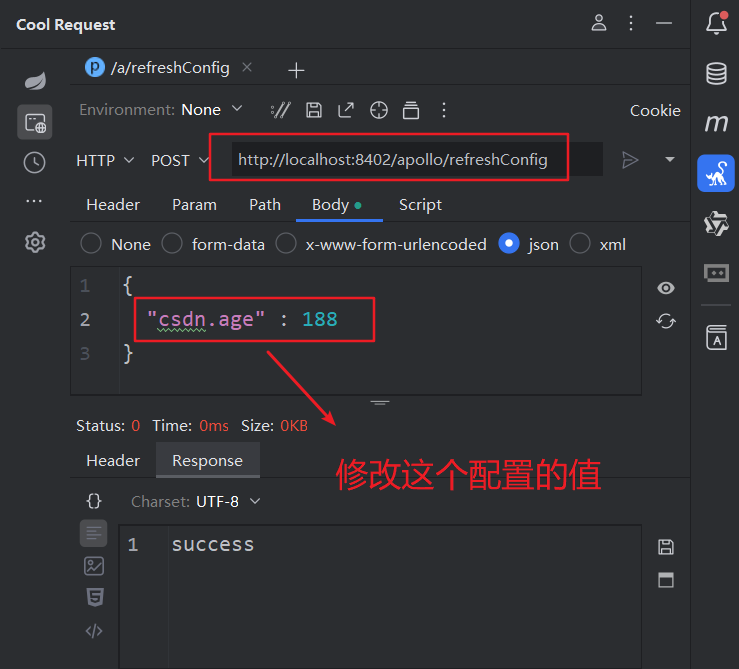The image size is (739, 669).
Task: Open the vertical dots options in title bar
Action: click(631, 23)
